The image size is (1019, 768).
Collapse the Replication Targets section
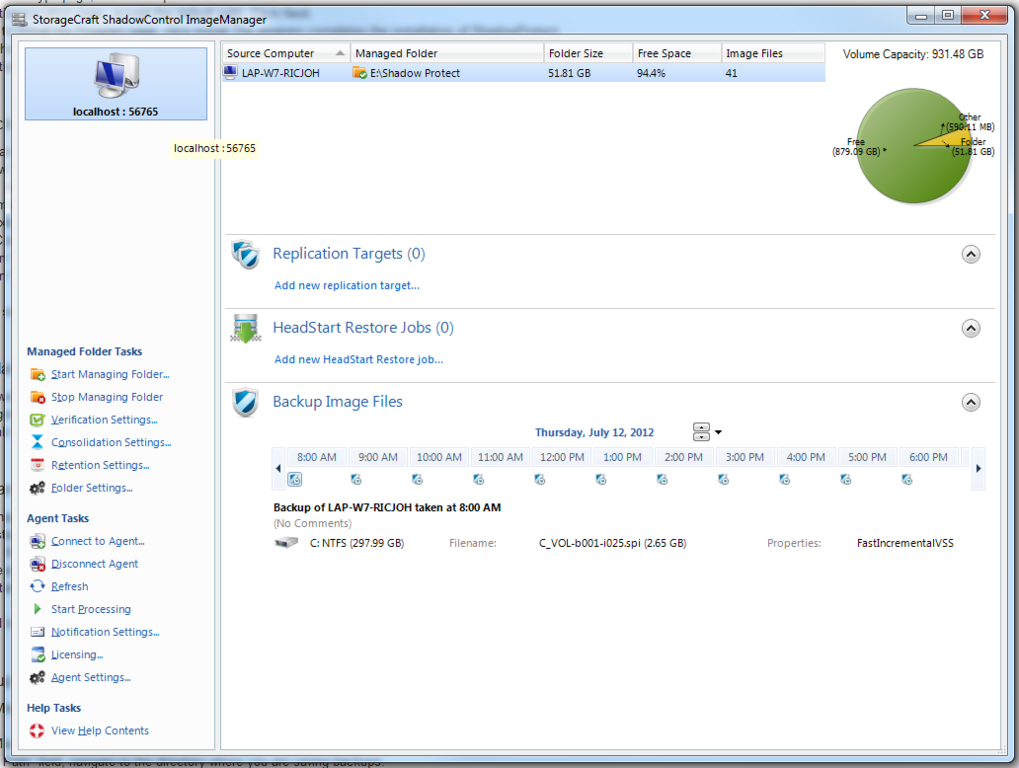pyautogui.click(x=969, y=254)
